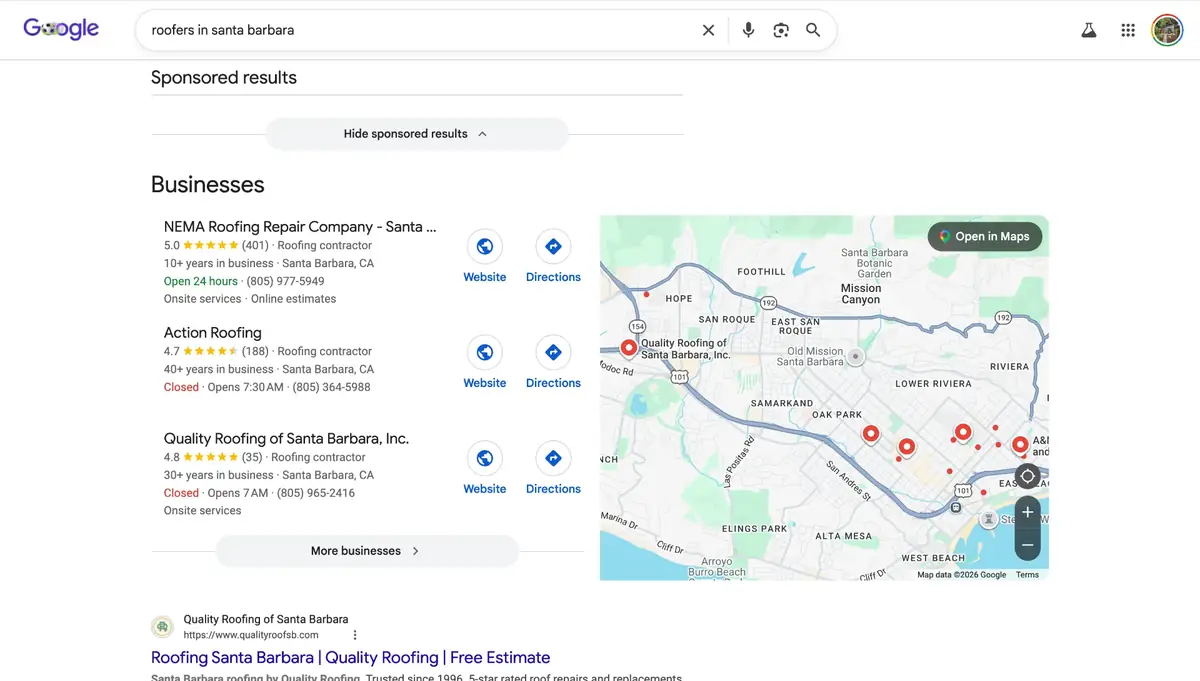Screen dimensions: 1200x681
Task: Open the Google apps grid icon
Action: [x=1128, y=30]
